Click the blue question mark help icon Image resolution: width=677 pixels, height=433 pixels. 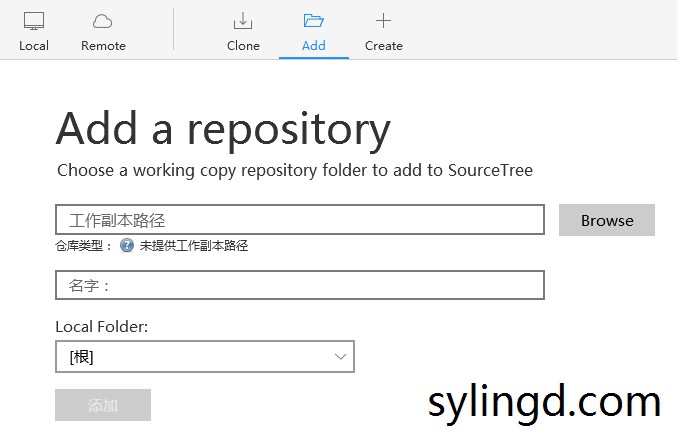(127, 245)
